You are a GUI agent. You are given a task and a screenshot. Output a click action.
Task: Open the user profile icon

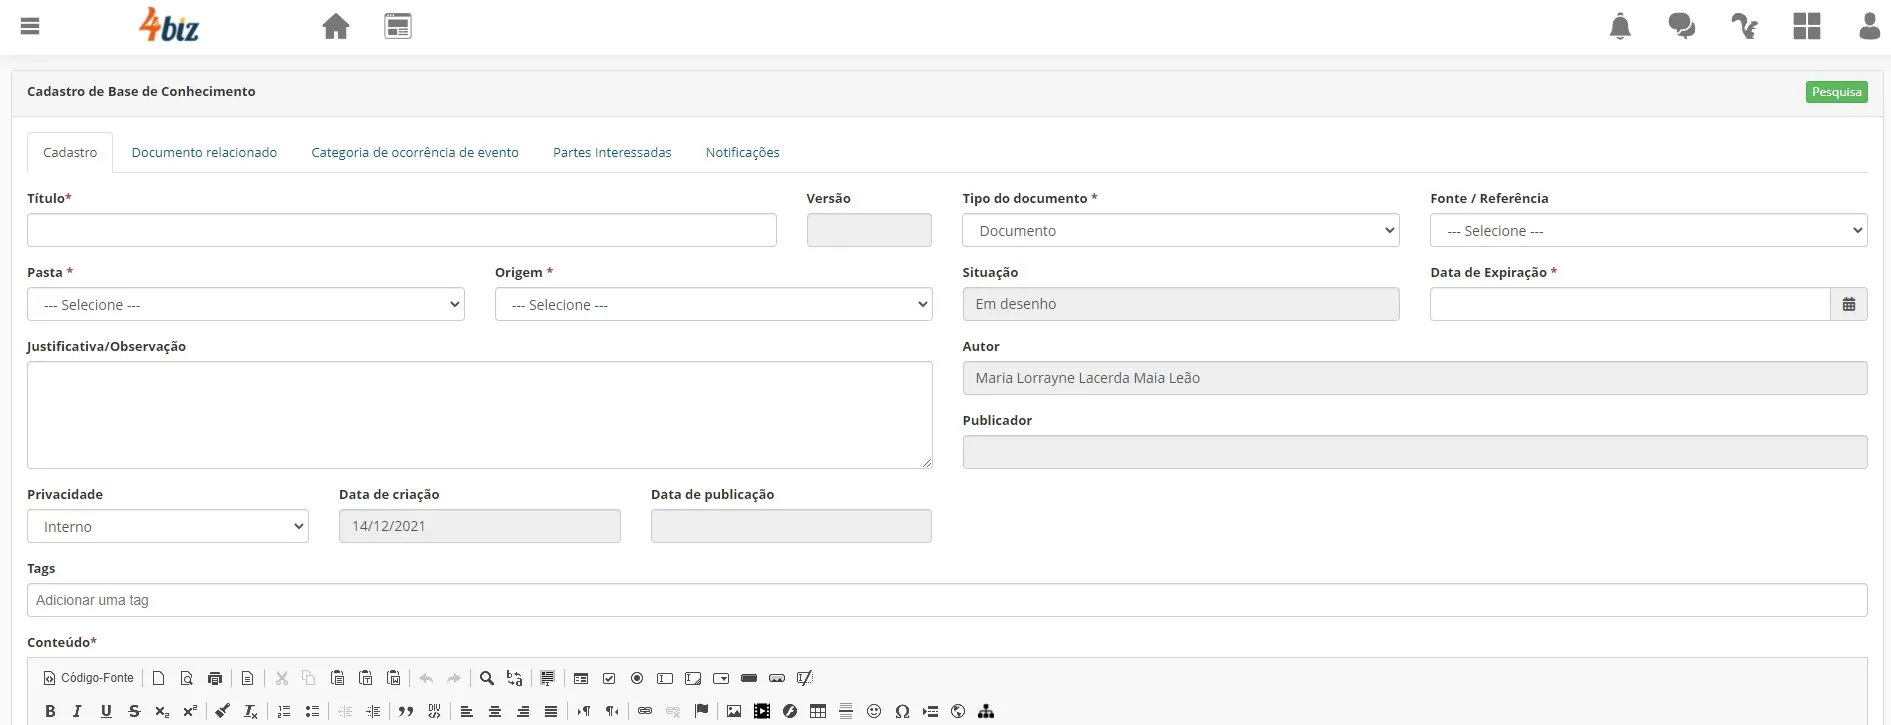click(x=1869, y=26)
